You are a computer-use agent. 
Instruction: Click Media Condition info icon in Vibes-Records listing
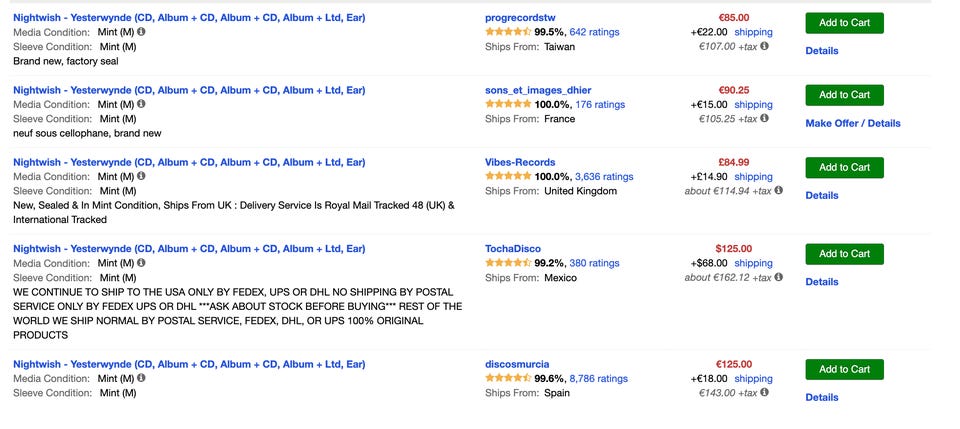(x=141, y=177)
